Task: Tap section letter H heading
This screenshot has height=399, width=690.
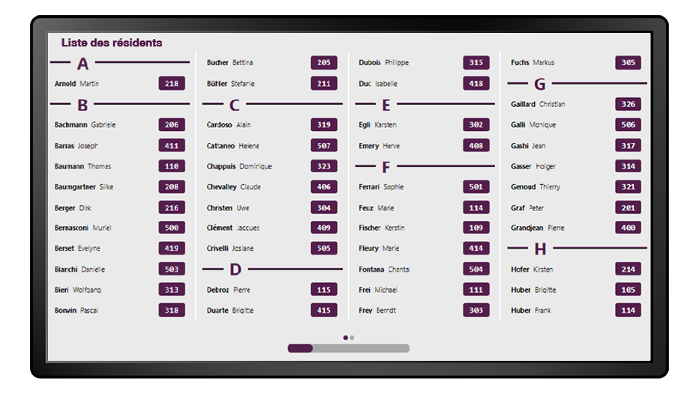Action: [540, 249]
